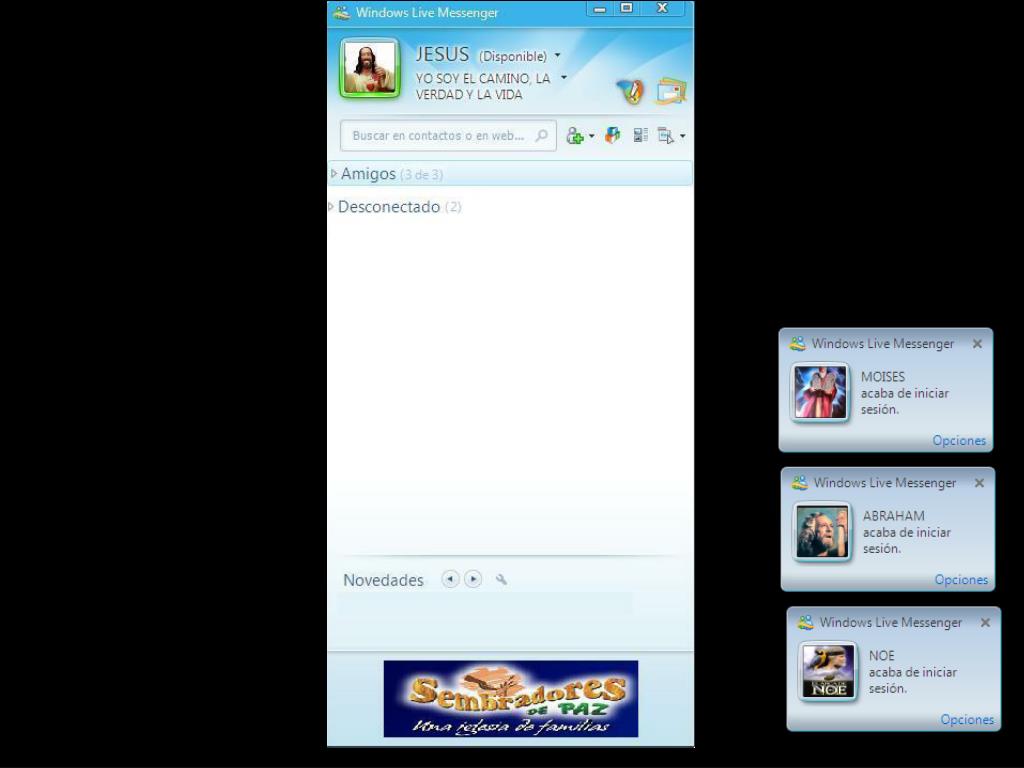Viewport: 1024px width, 768px height.
Task: Open the add contact dropdown arrow
Action: (x=592, y=136)
